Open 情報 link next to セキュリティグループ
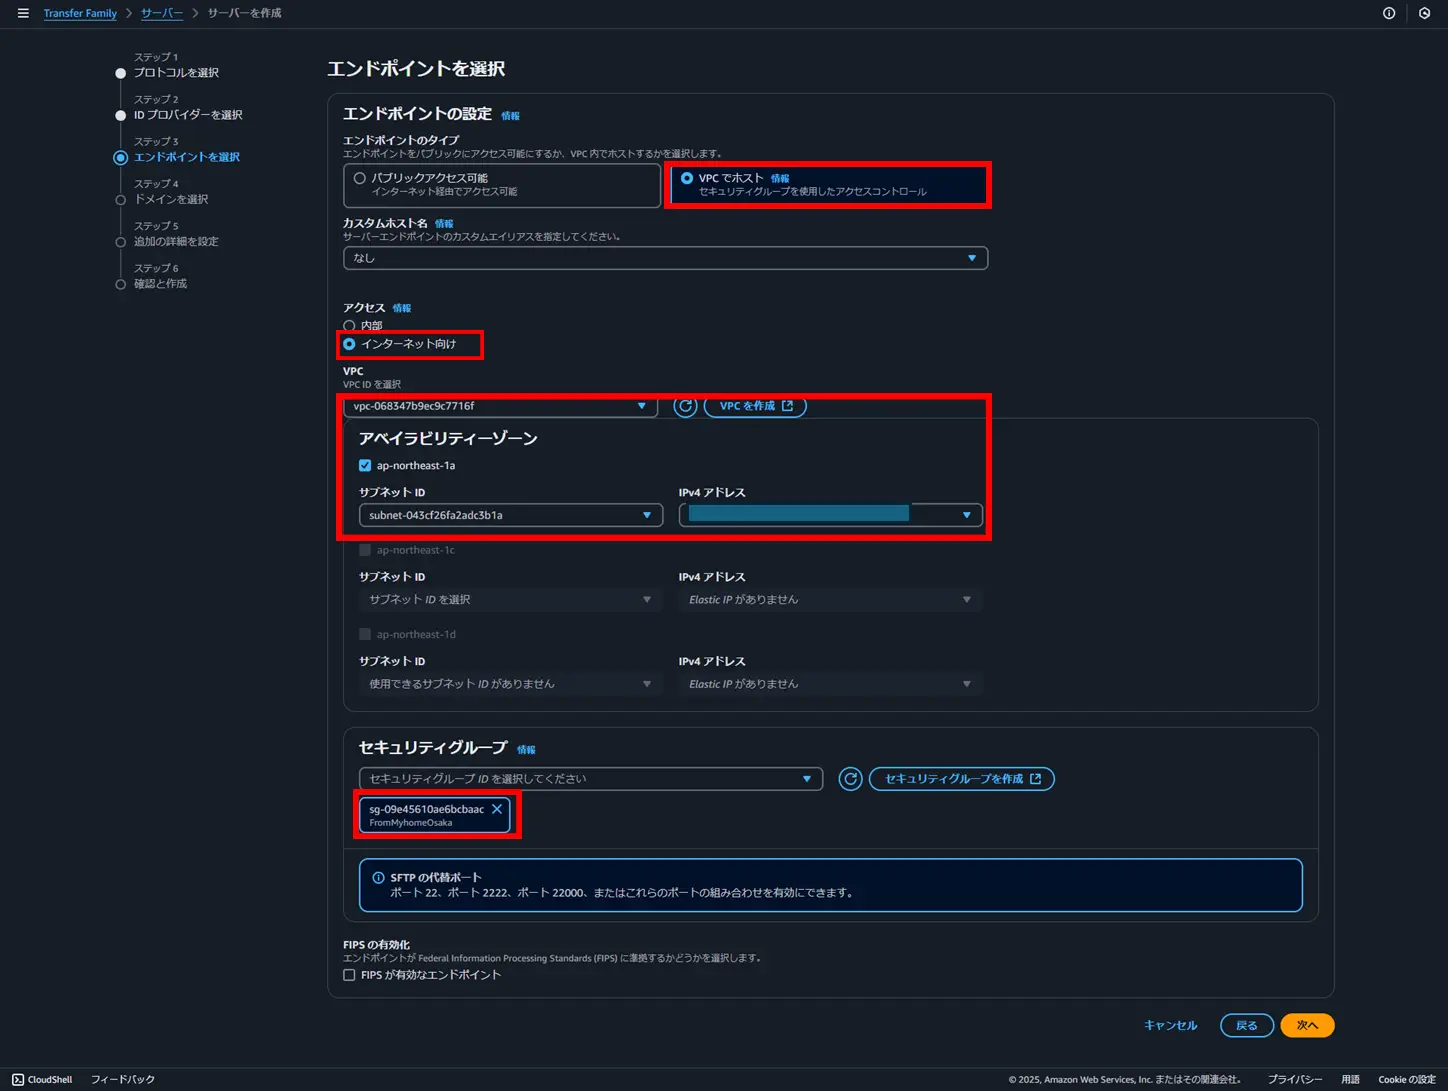Viewport: 1448px width, 1091px height. click(x=526, y=750)
